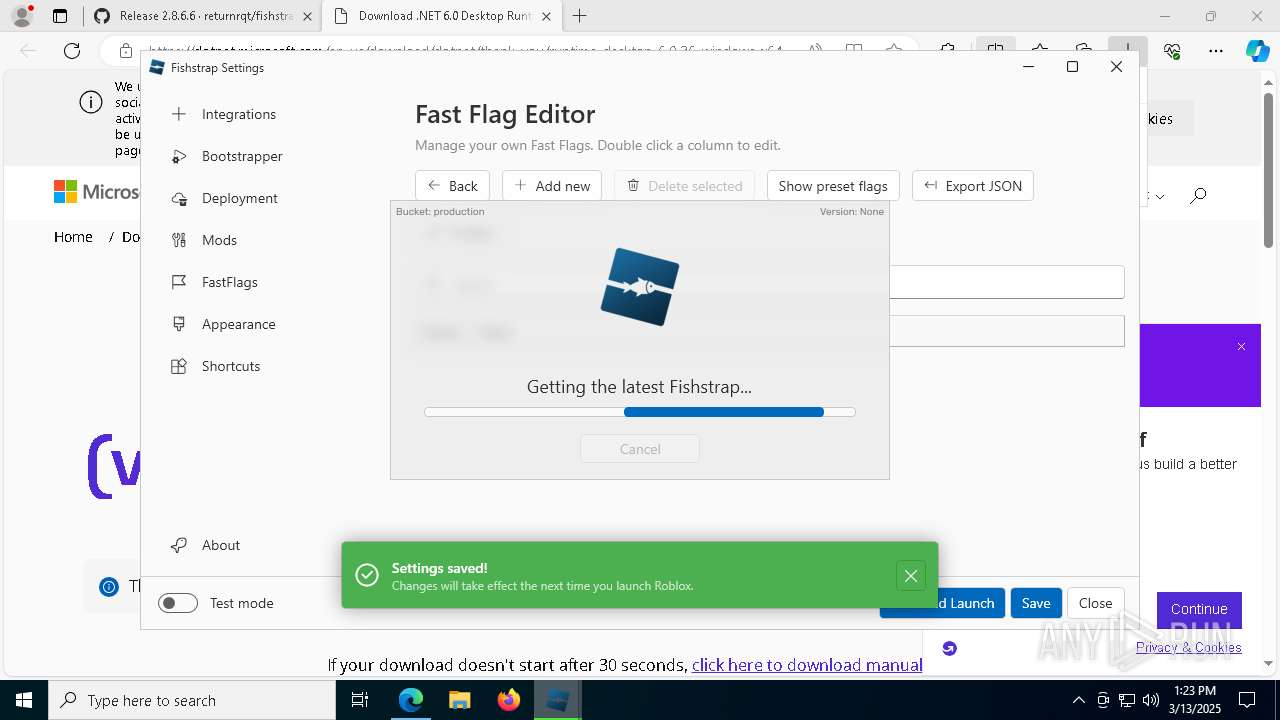Click the Edge profile avatar icon

tap(22, 16)
